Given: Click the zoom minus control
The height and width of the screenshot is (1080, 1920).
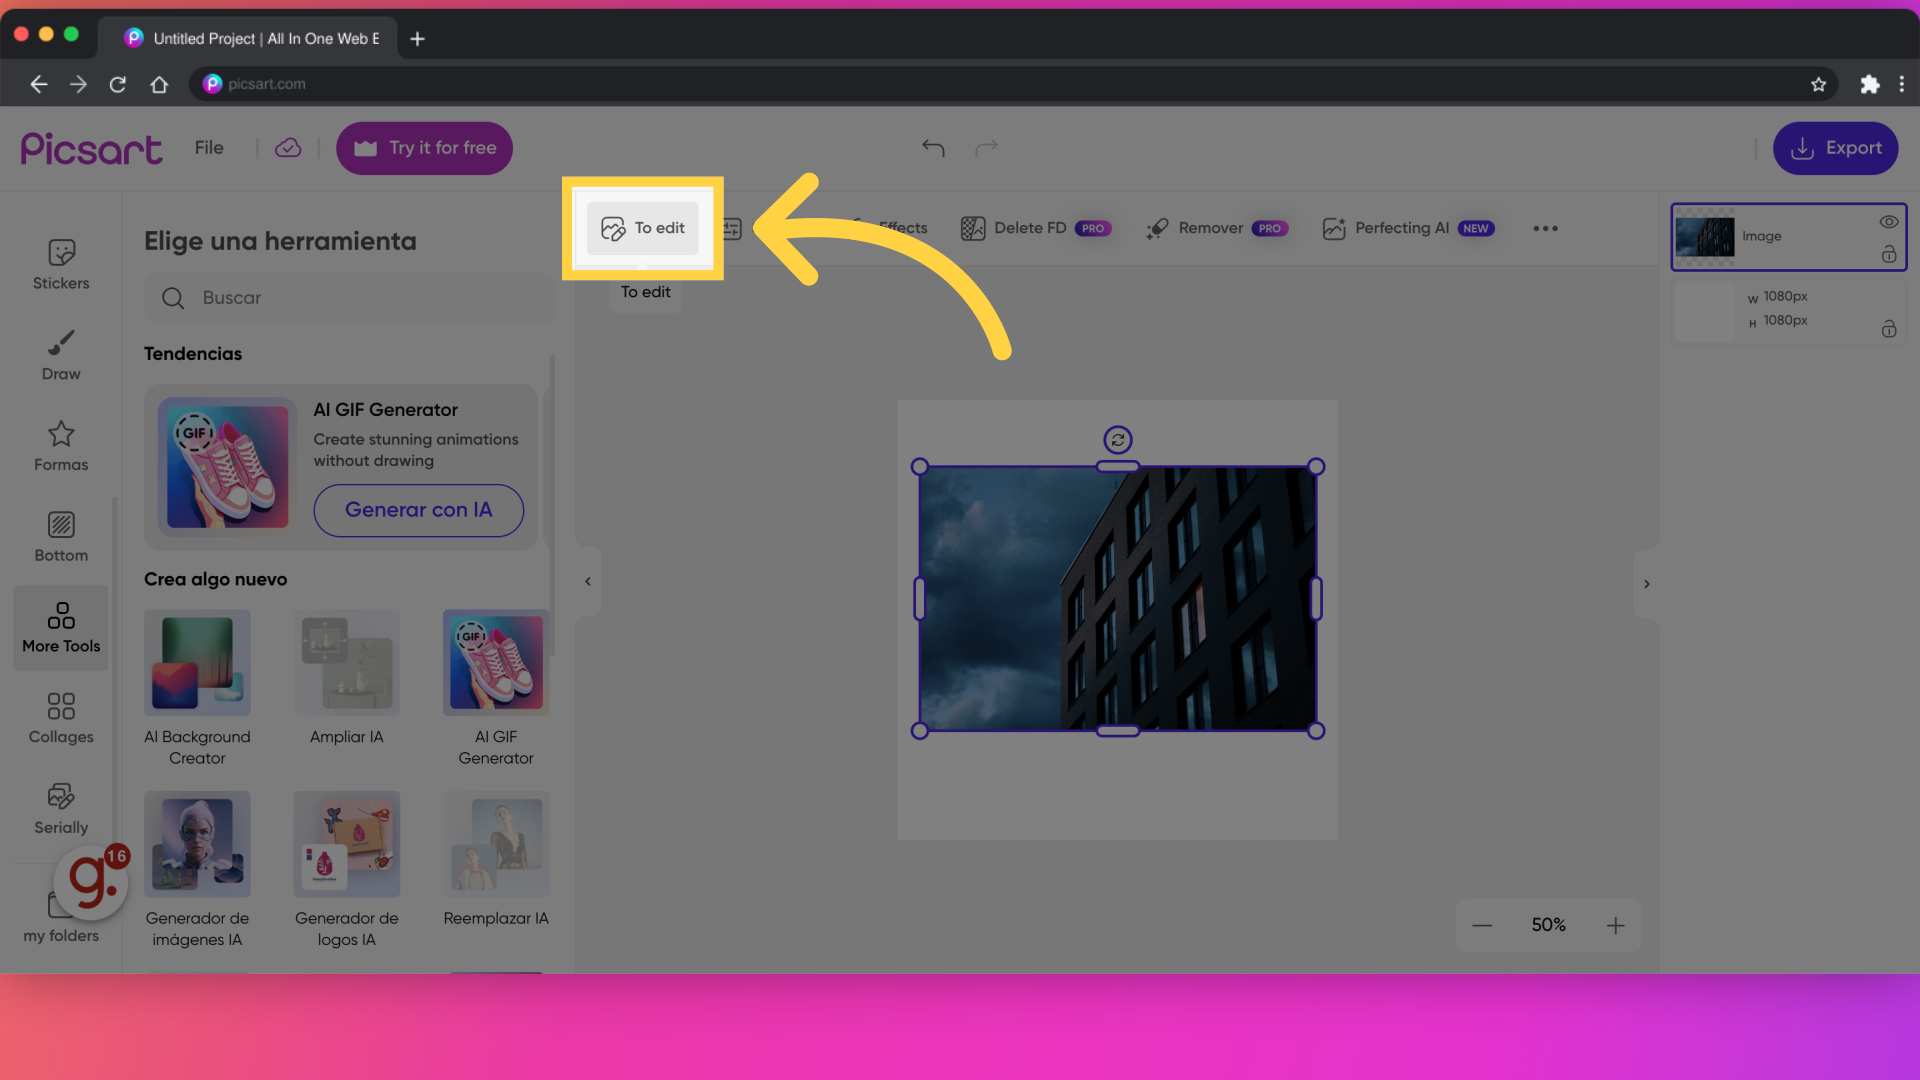Looking at the screenshot, I should 1482,924.
